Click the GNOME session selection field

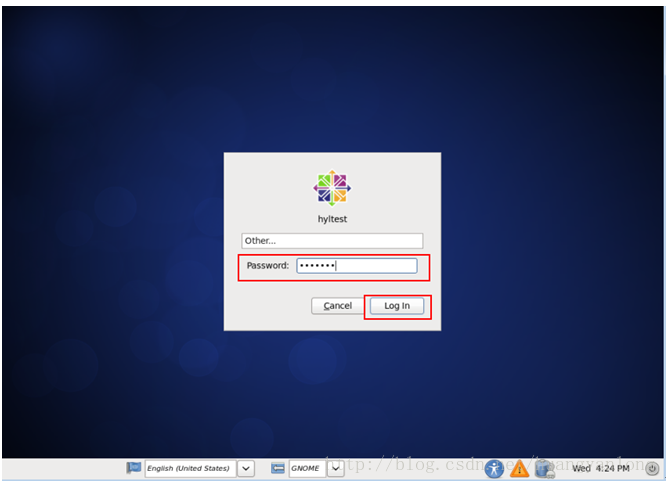tap(308, 468)
